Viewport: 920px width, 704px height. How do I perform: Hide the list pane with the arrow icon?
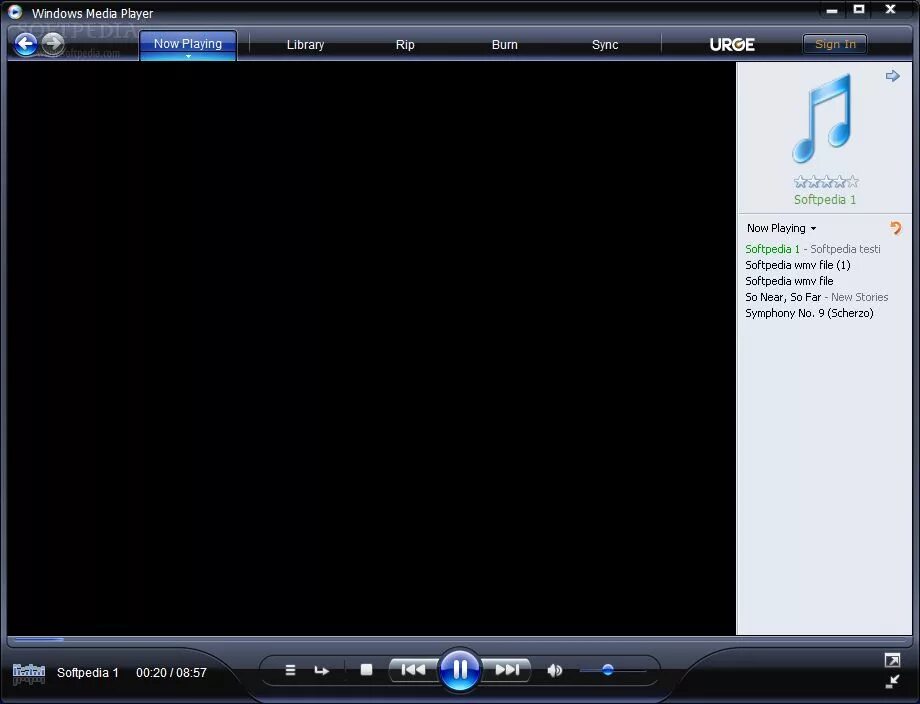892,76
